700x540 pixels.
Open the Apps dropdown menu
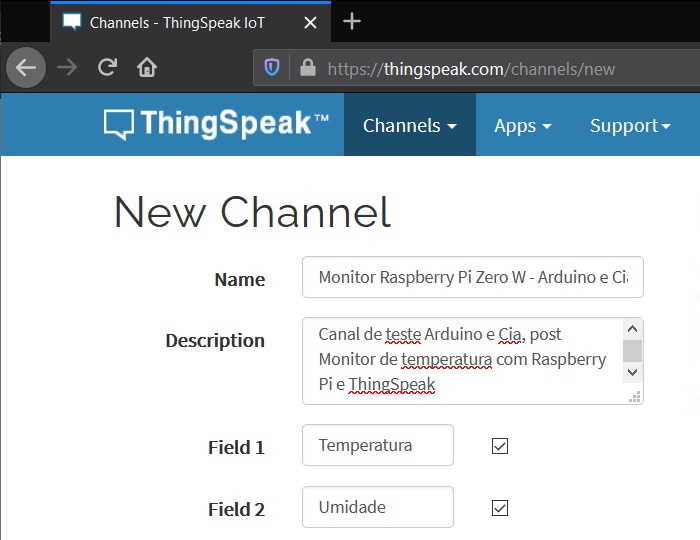coord(522,125)
